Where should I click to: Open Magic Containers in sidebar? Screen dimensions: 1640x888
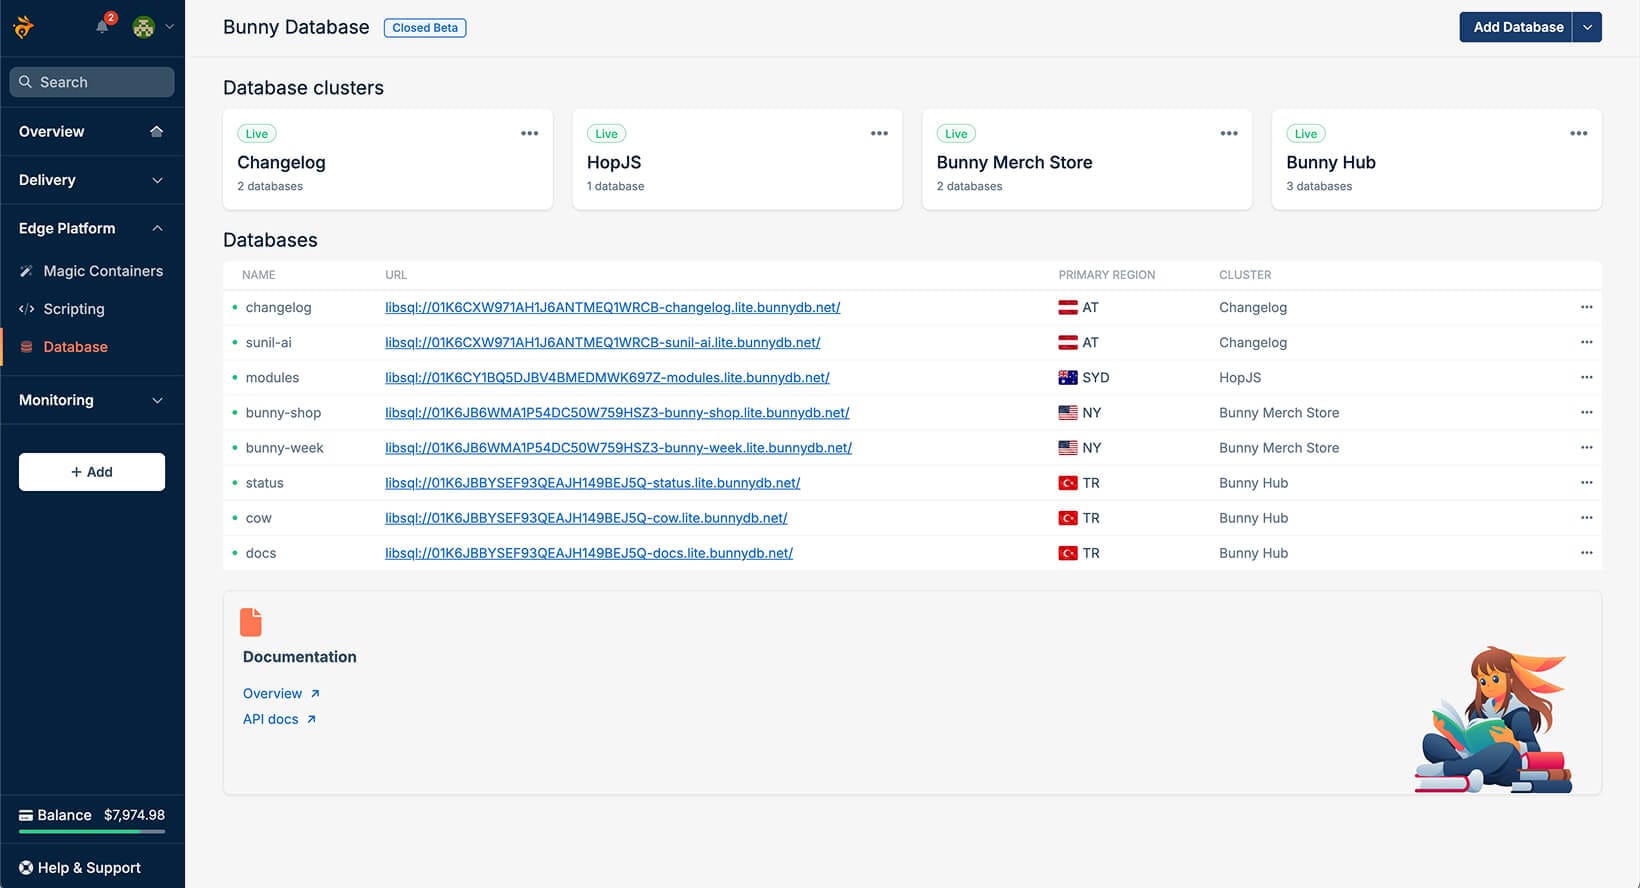pos(102,271)
